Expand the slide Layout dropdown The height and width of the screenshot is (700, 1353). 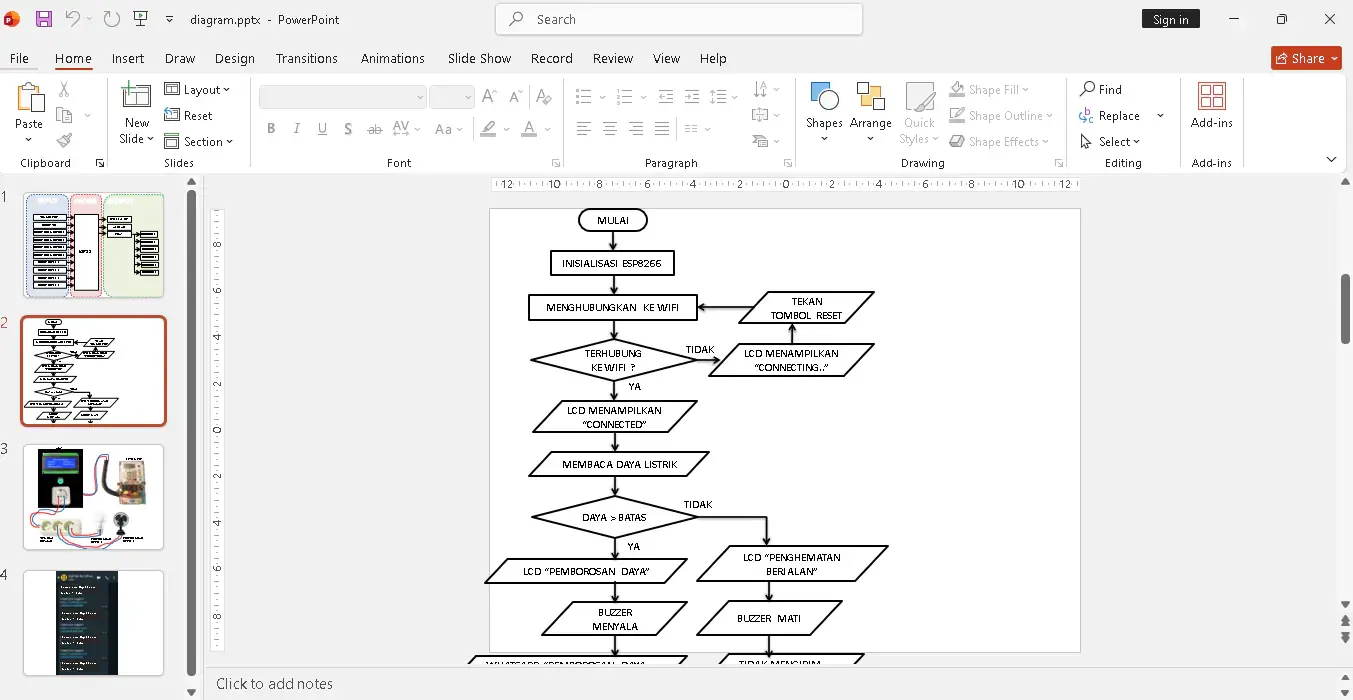(x=198, y=90)
